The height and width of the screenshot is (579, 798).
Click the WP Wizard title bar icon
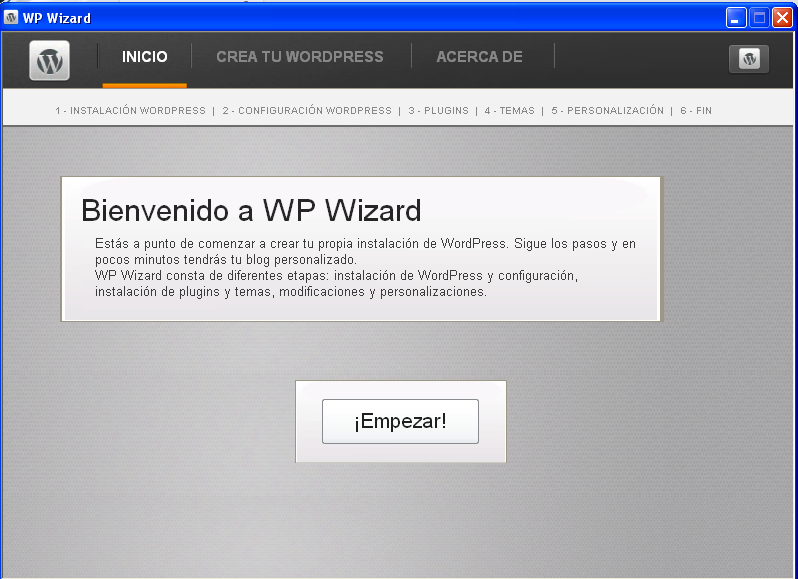(x=11, y=18)
